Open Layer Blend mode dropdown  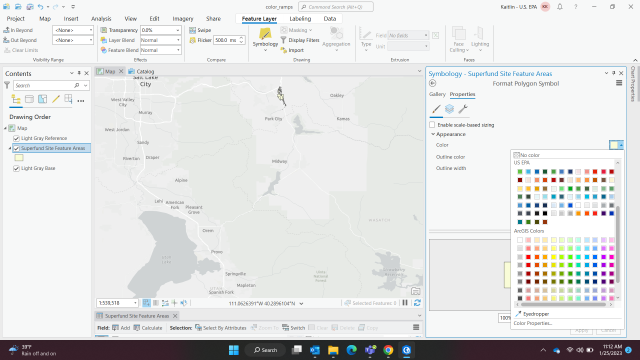(178, 40)
